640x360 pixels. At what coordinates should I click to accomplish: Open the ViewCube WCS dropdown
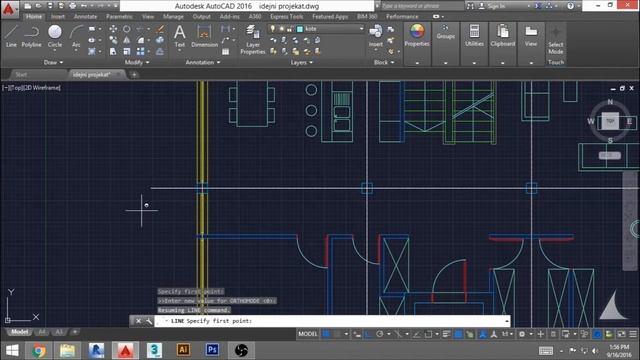610,155
